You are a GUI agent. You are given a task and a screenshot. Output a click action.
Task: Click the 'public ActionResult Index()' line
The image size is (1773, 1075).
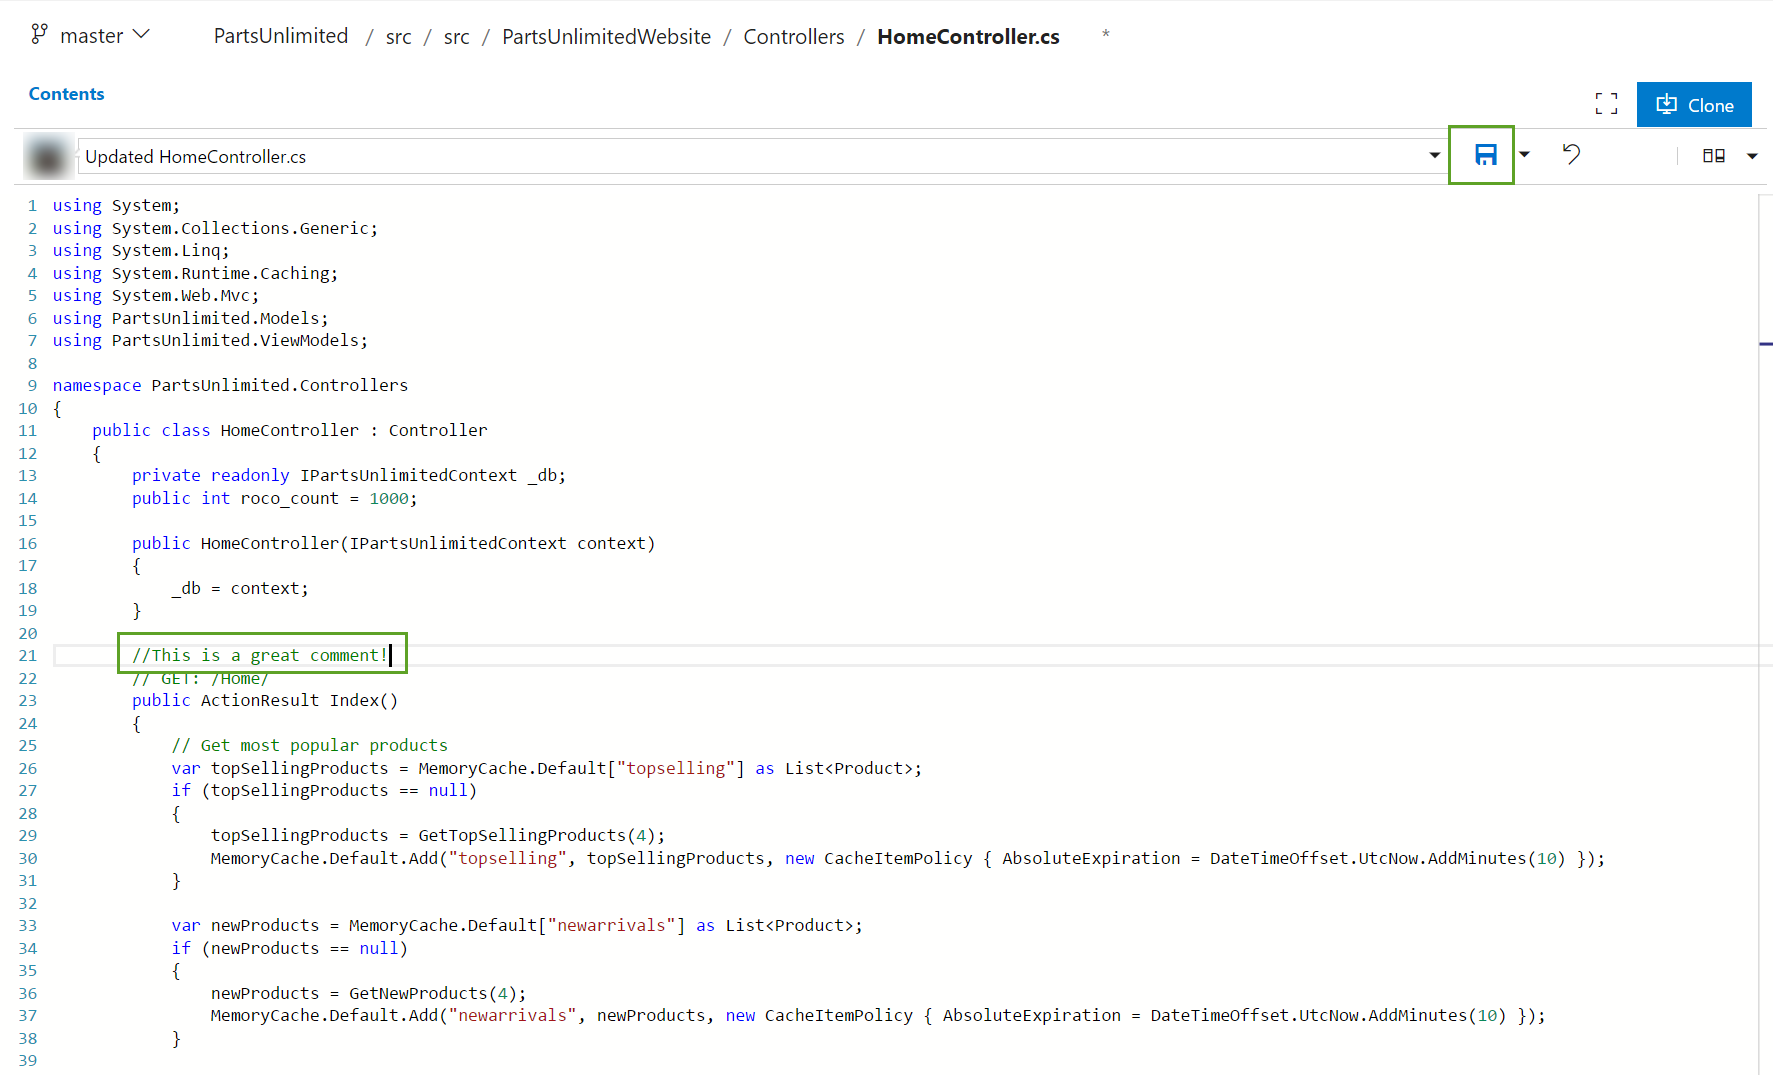click(265, 700)
